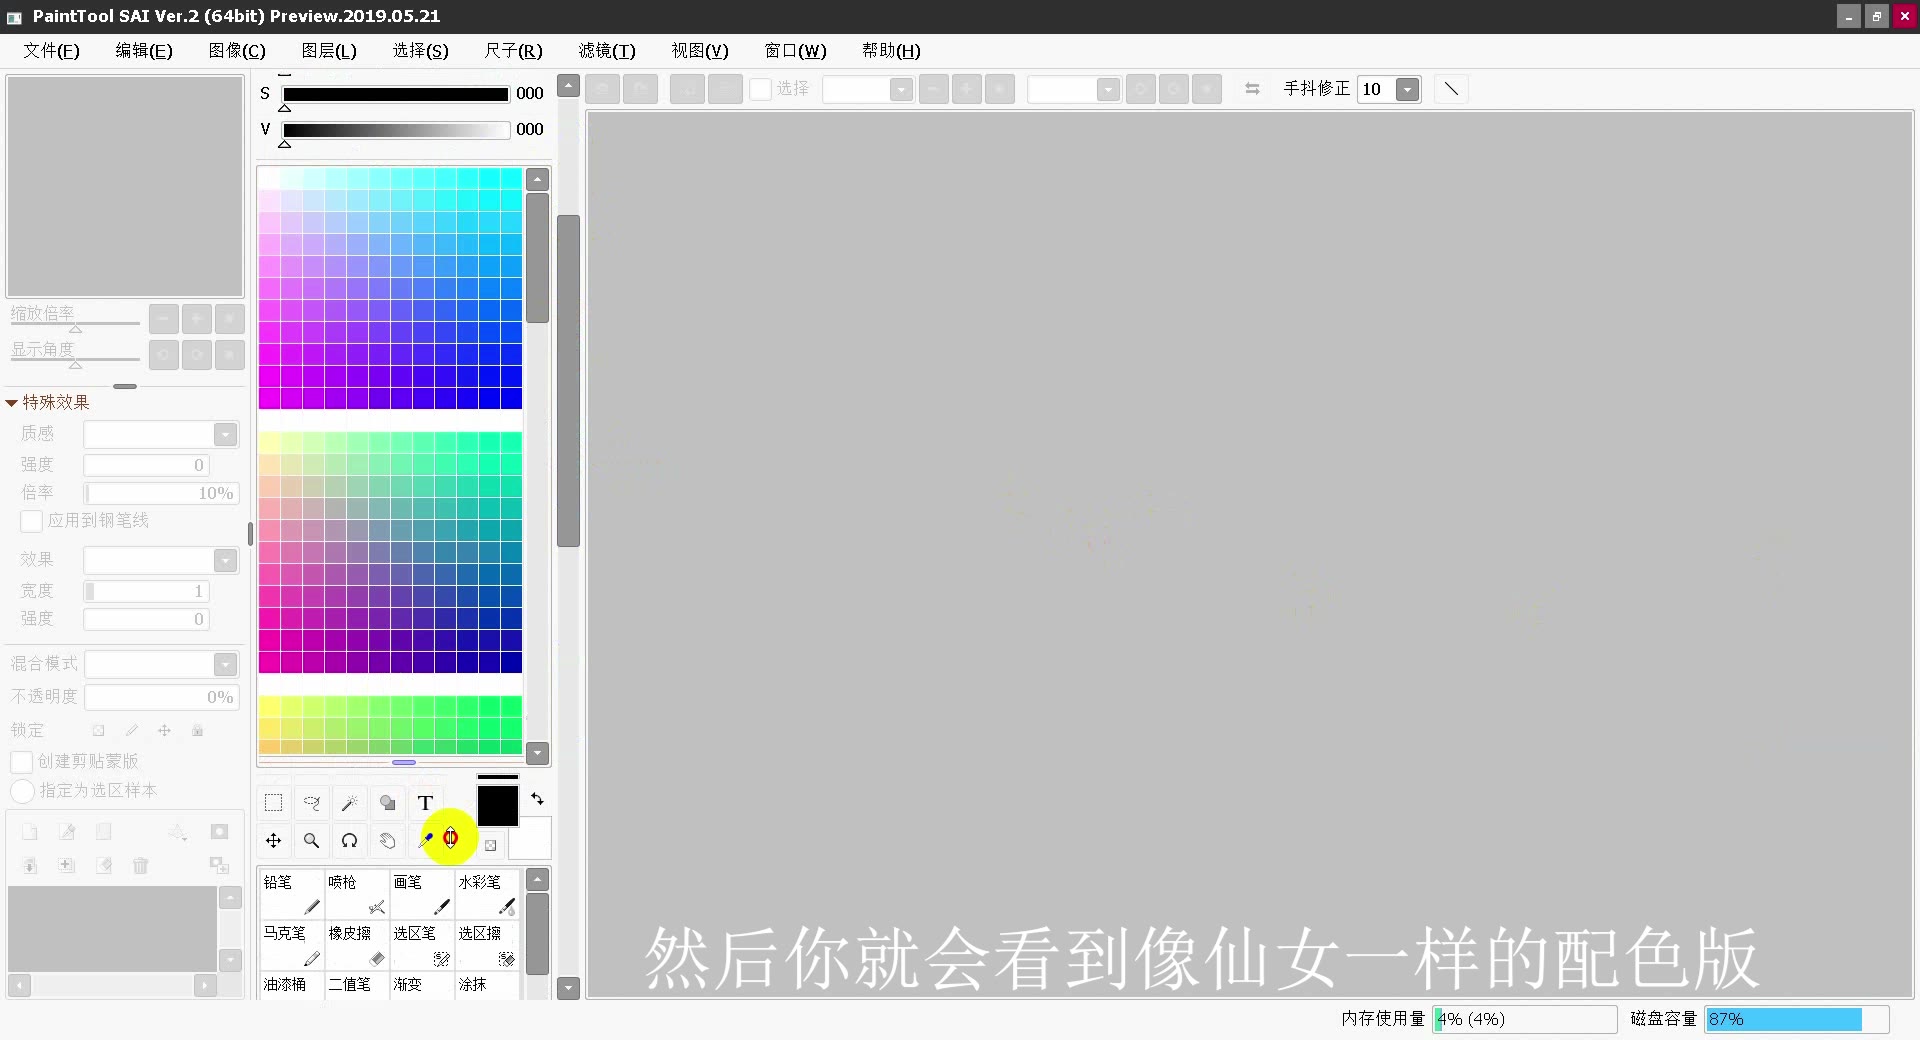Image resolution: width=1920 pixels, height=1040 pixels.
Task: Toggle the 应用到钢笔线 checkbox
Action: (x=31, y=521)
